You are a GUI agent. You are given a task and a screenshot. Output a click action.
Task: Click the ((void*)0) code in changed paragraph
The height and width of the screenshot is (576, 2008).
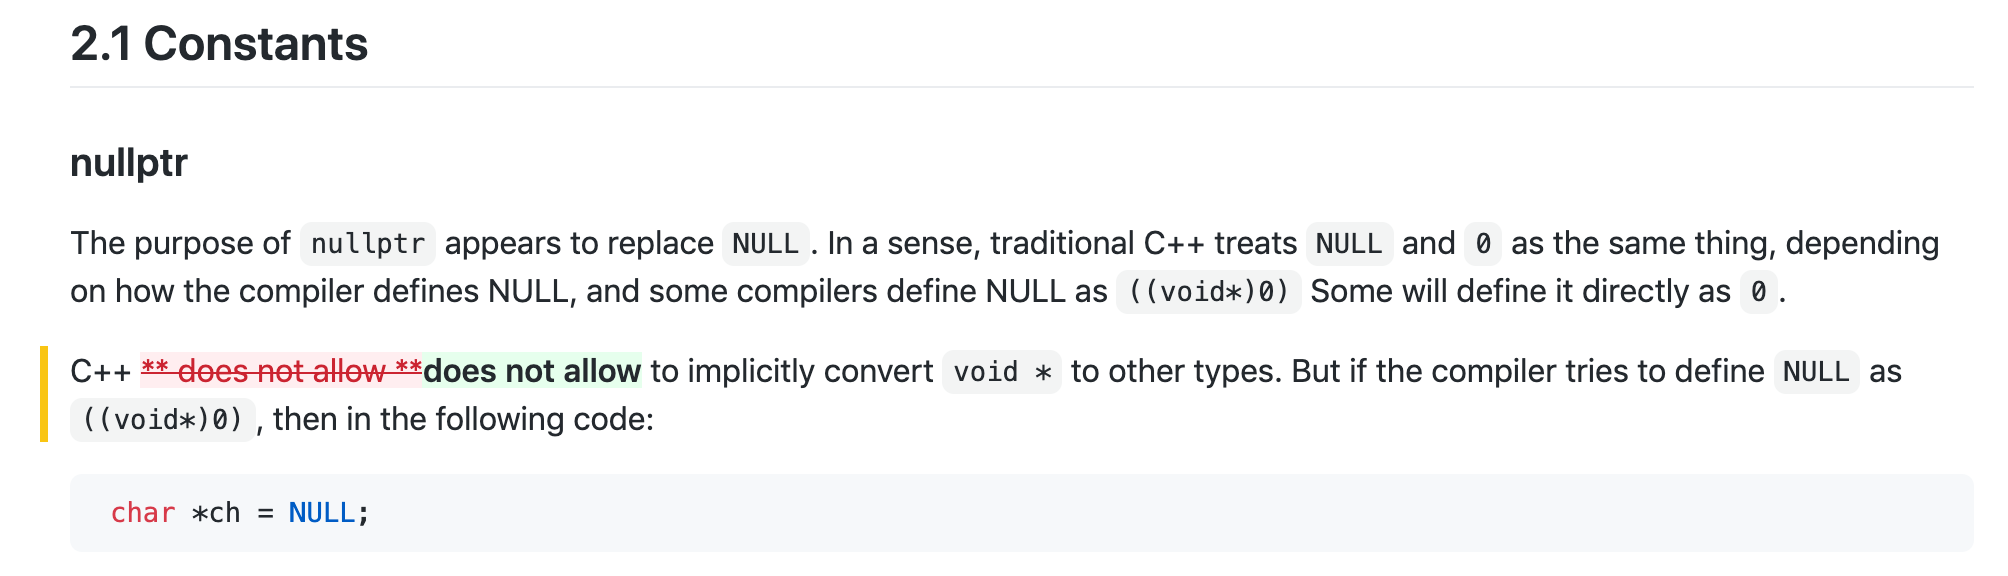click(162, 419)
